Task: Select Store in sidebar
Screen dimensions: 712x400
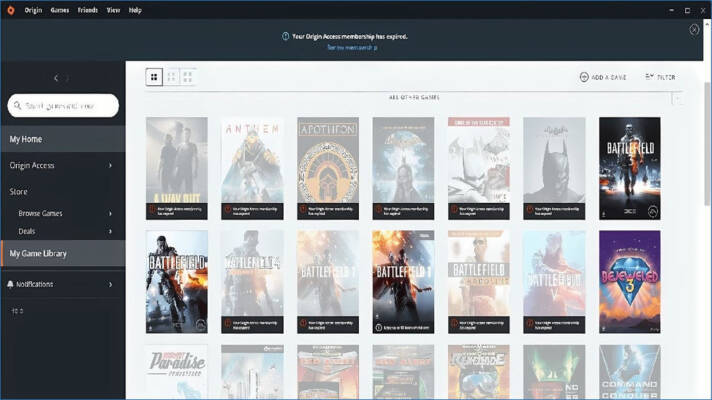Action: tap(63, 192)
